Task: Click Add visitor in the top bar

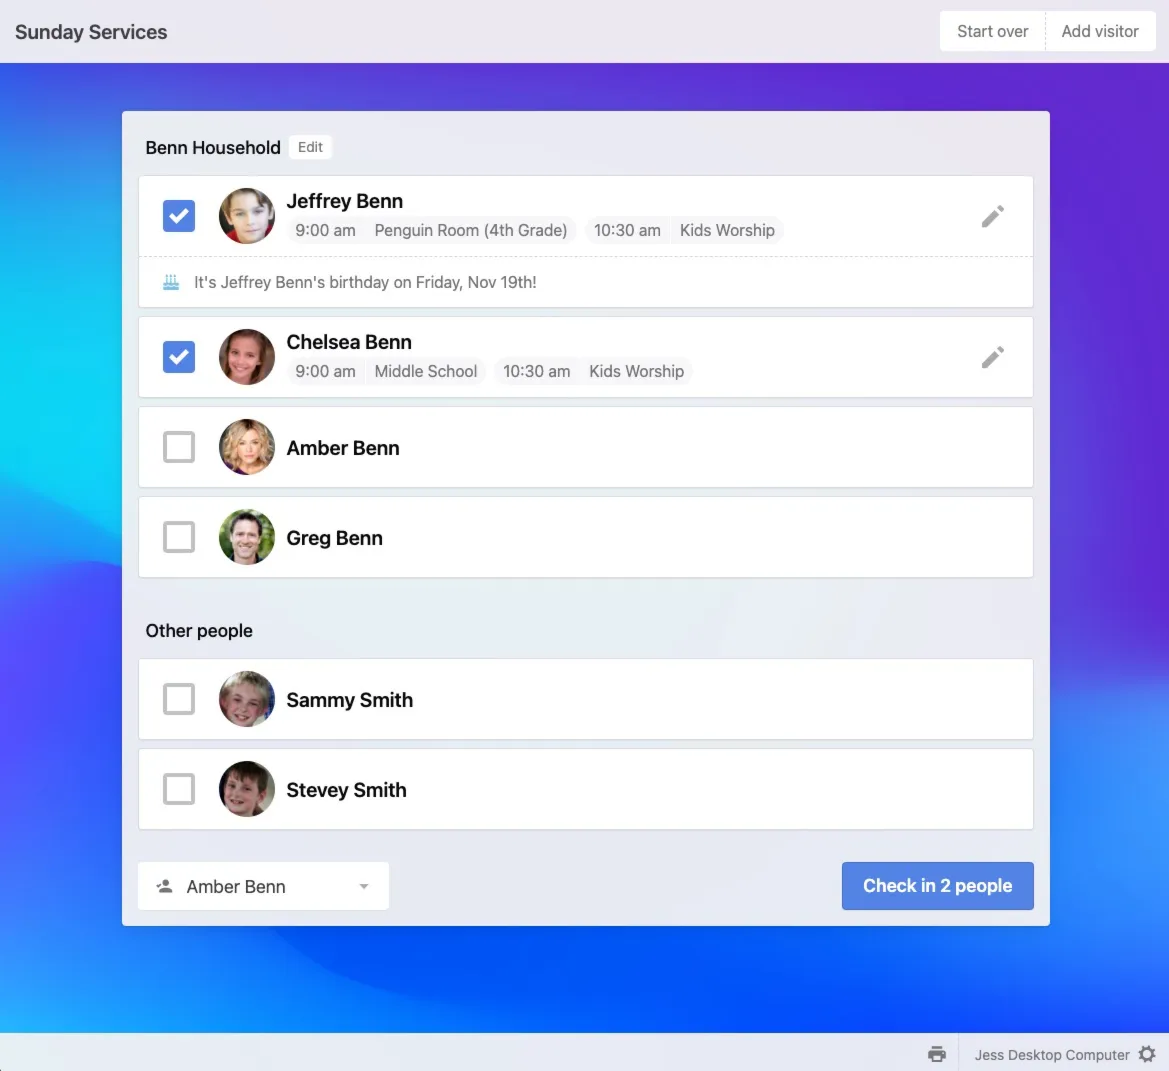Action: click(x=1100, y=31)
